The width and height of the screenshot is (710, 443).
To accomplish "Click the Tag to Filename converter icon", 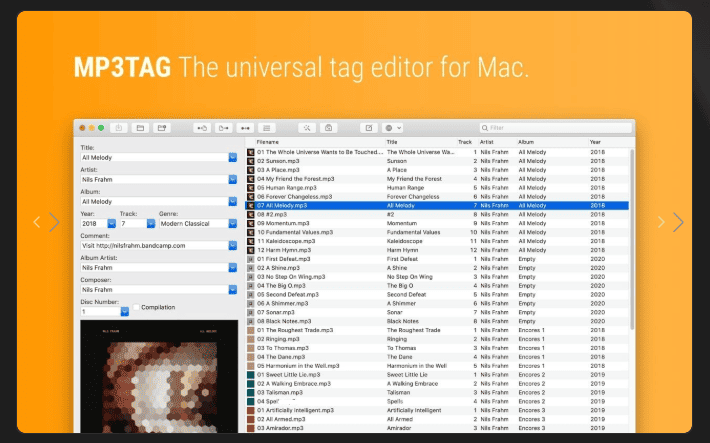I will coord(202,128).
